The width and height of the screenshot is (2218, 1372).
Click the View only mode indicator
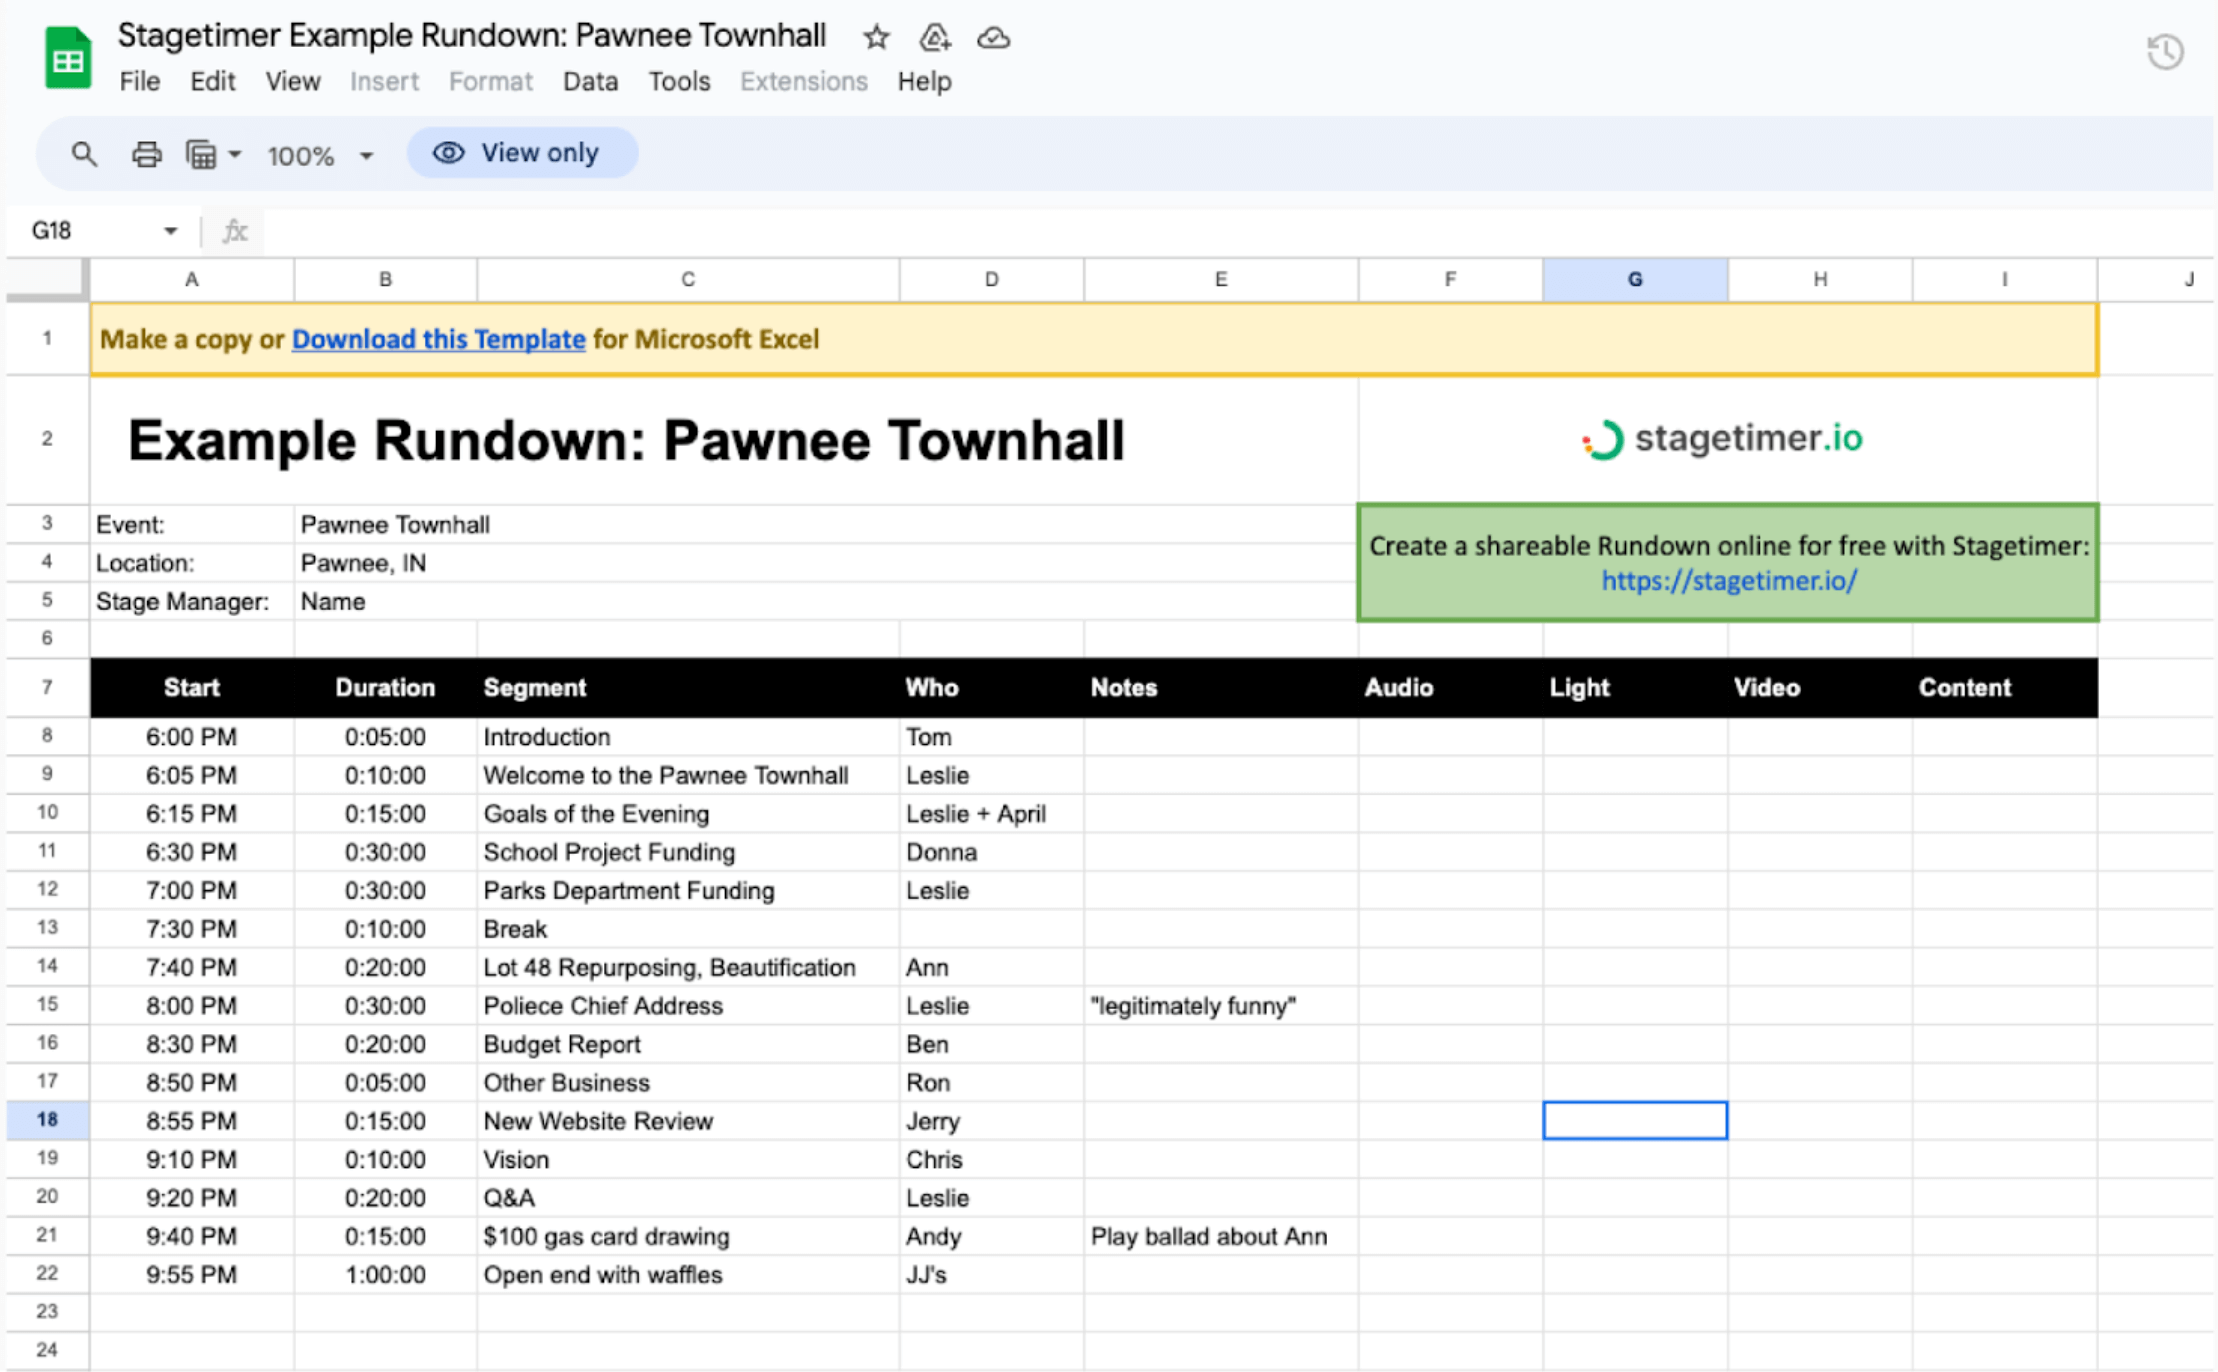point(521,153)
